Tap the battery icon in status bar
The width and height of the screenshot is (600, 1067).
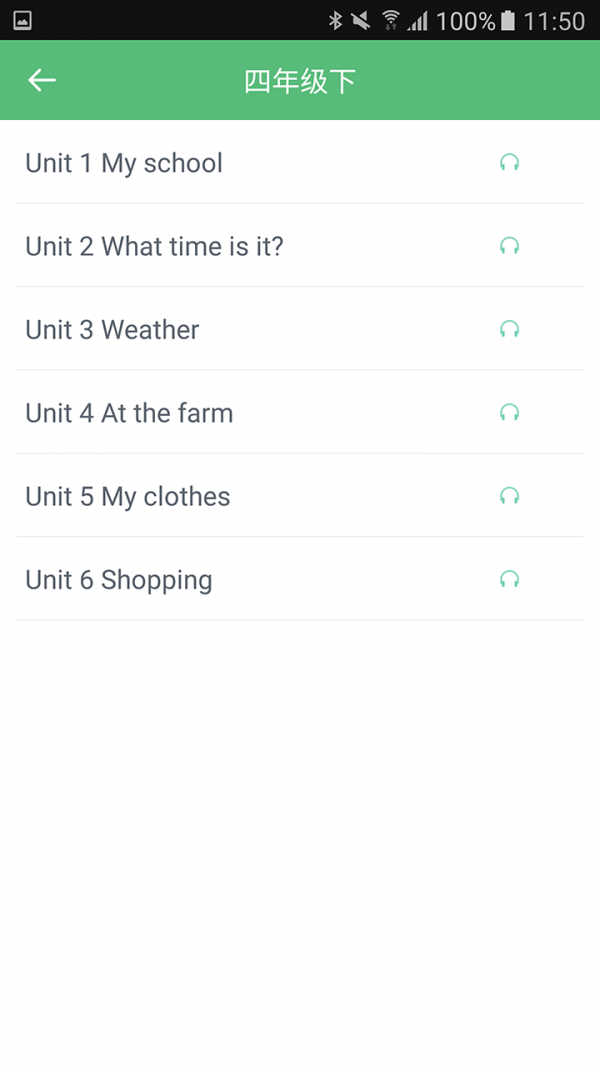coord(509,21)
